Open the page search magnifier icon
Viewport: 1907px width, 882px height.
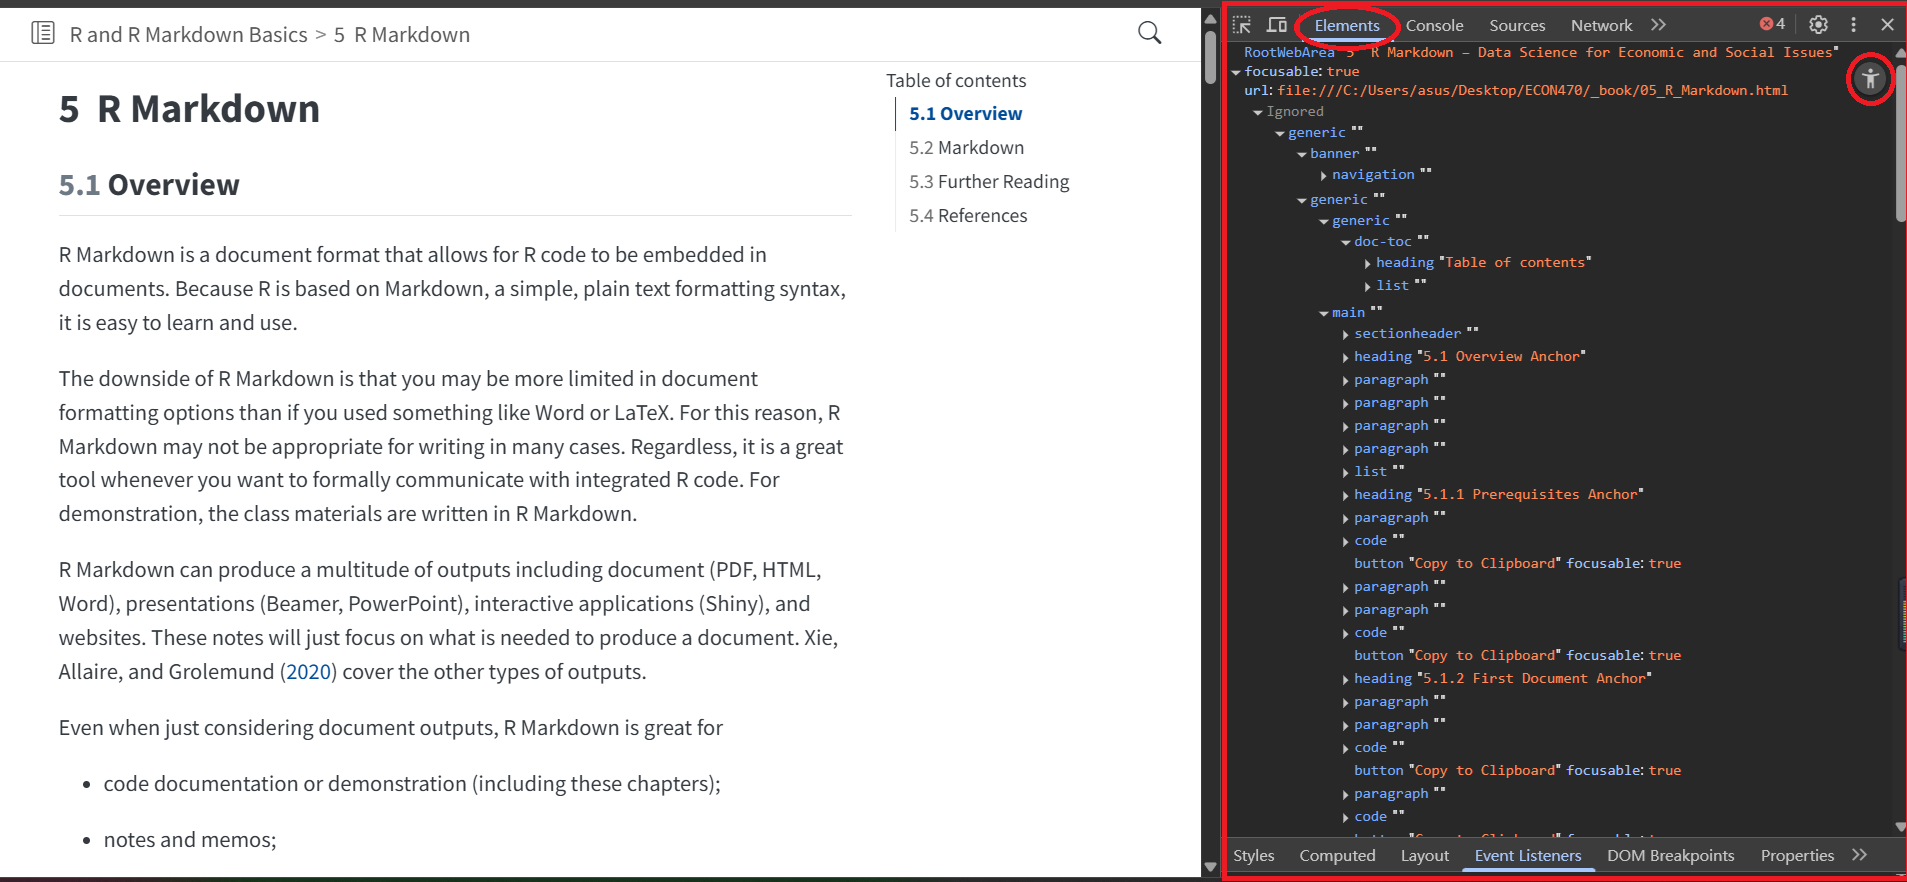1149,33
